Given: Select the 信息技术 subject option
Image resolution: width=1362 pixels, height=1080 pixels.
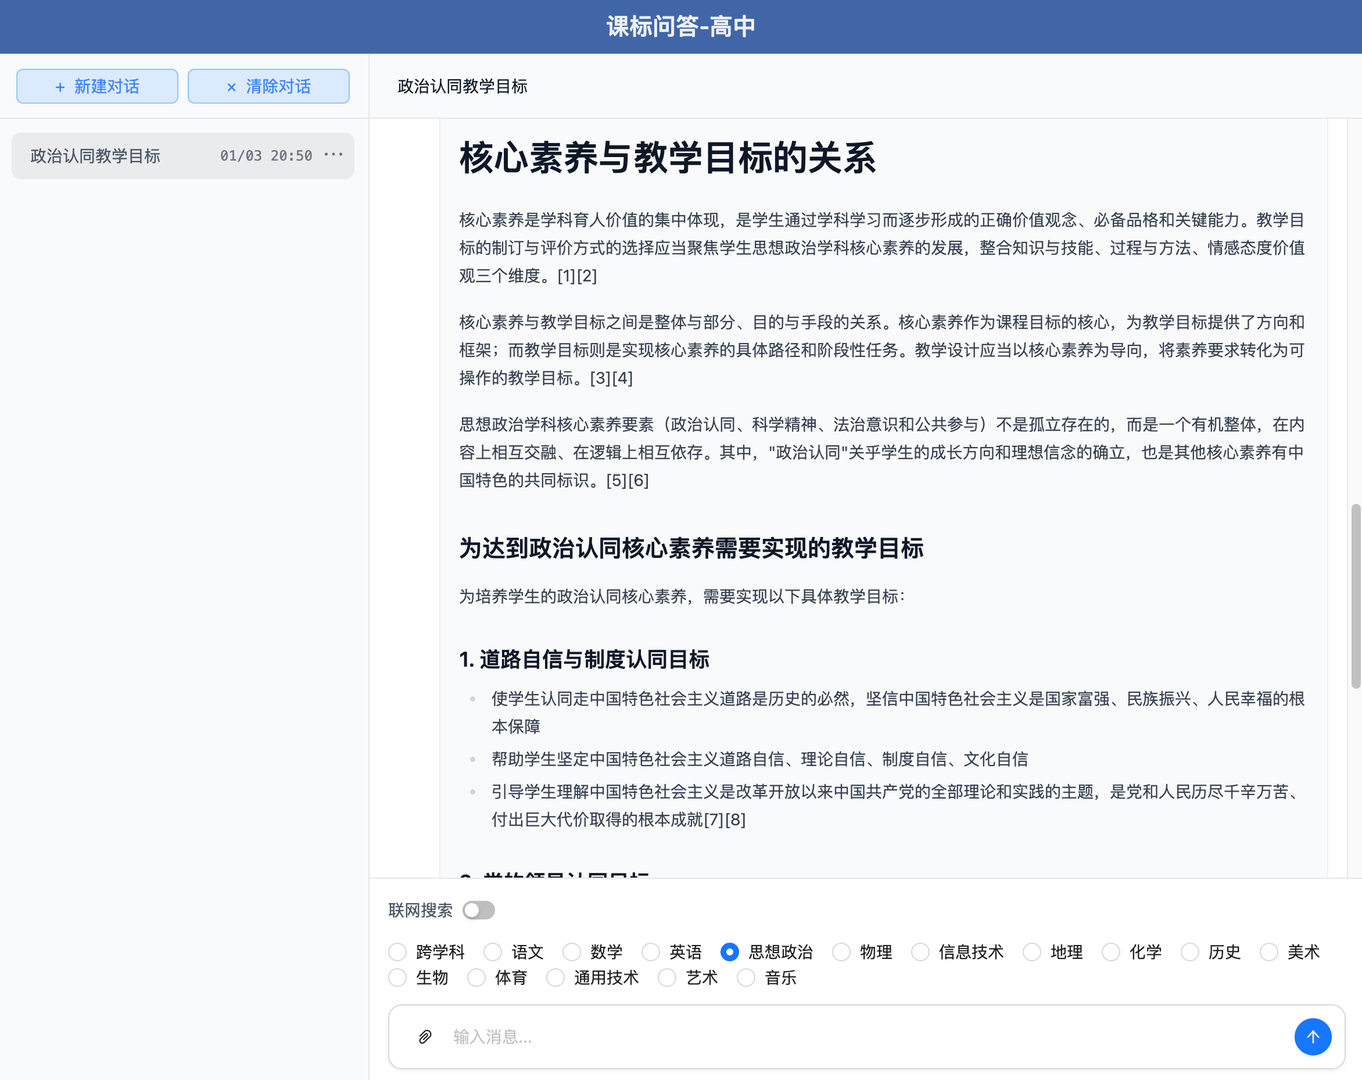Looking at the screenshot, I should point(919,952).
